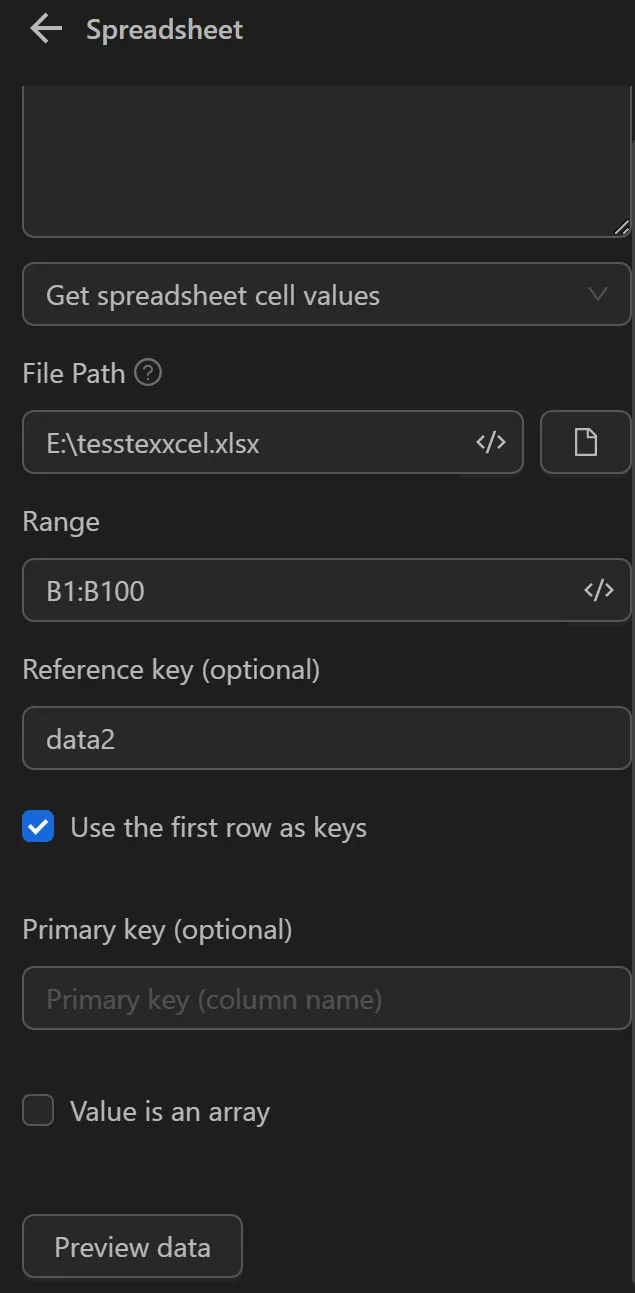Click the Range input containing B1:B100

click(300, 590)
